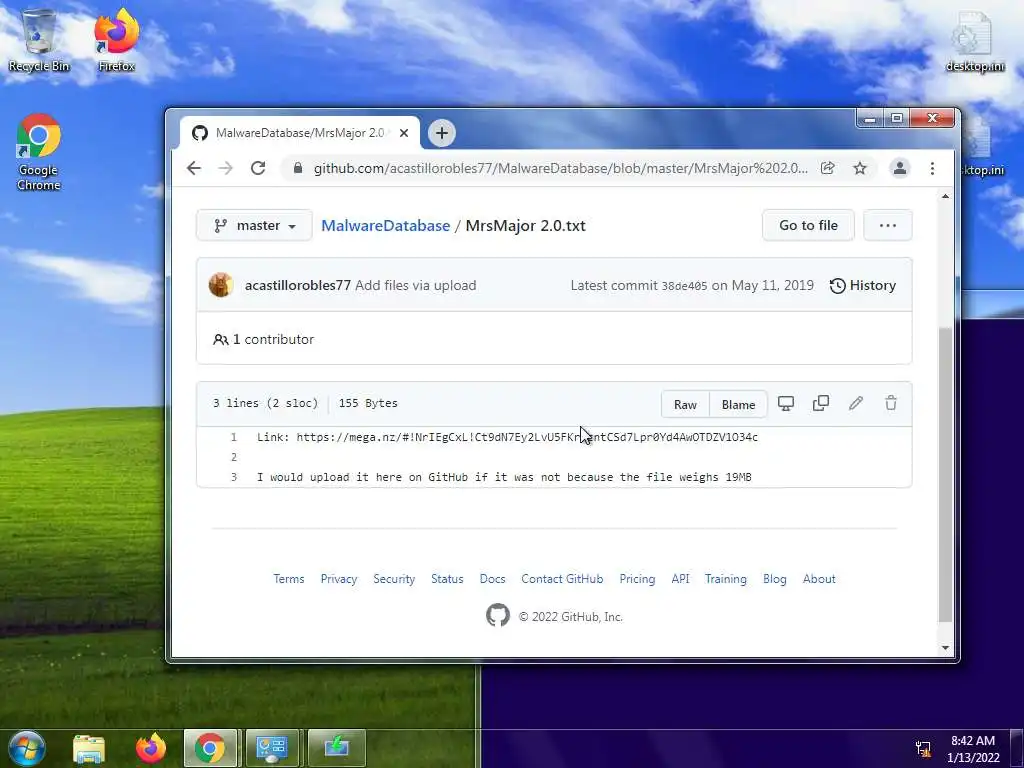Click the mega.nz link text on line 1
Viewport: 1024px width, 768px height.
click(x=527, y=437)
